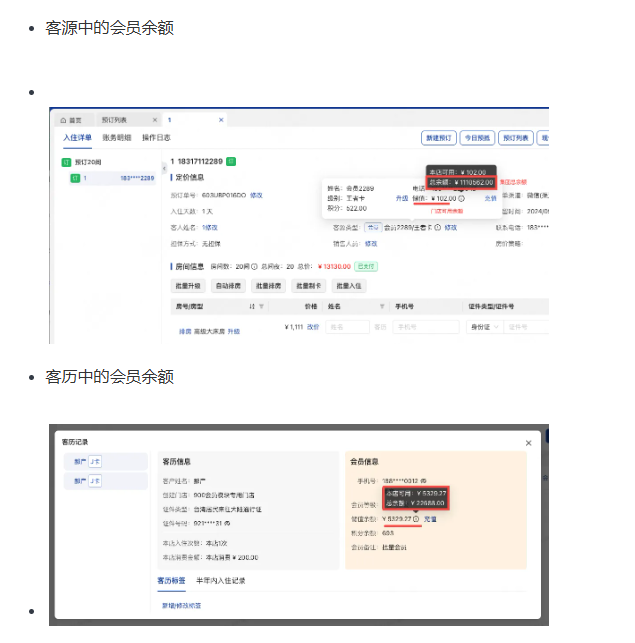
Task: Collapse the left sidebar with the arrow handle
Action: click(x=164, y=168)
